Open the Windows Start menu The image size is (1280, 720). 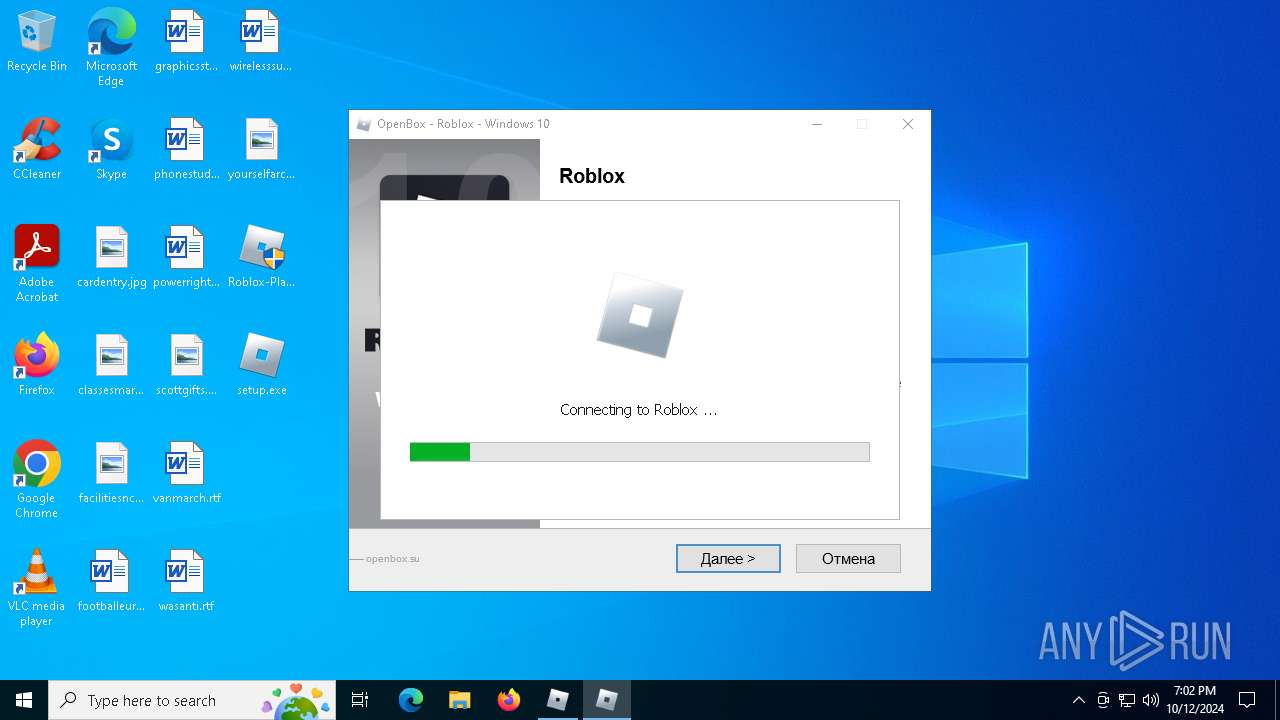[24, 700]
